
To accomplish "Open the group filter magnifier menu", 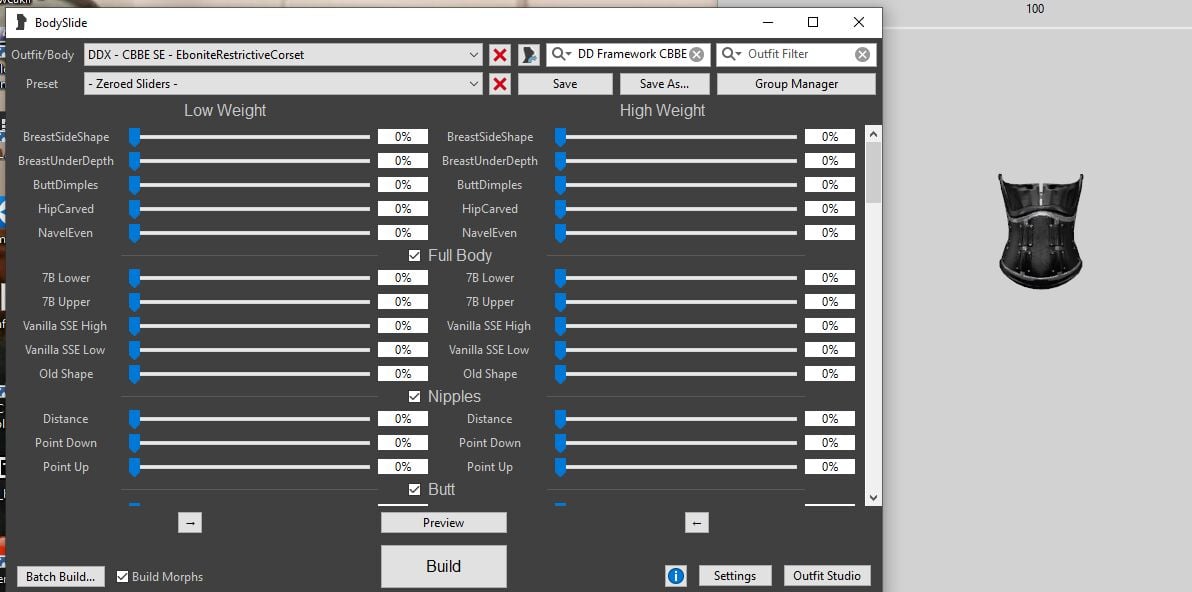I will coord(562,54).
